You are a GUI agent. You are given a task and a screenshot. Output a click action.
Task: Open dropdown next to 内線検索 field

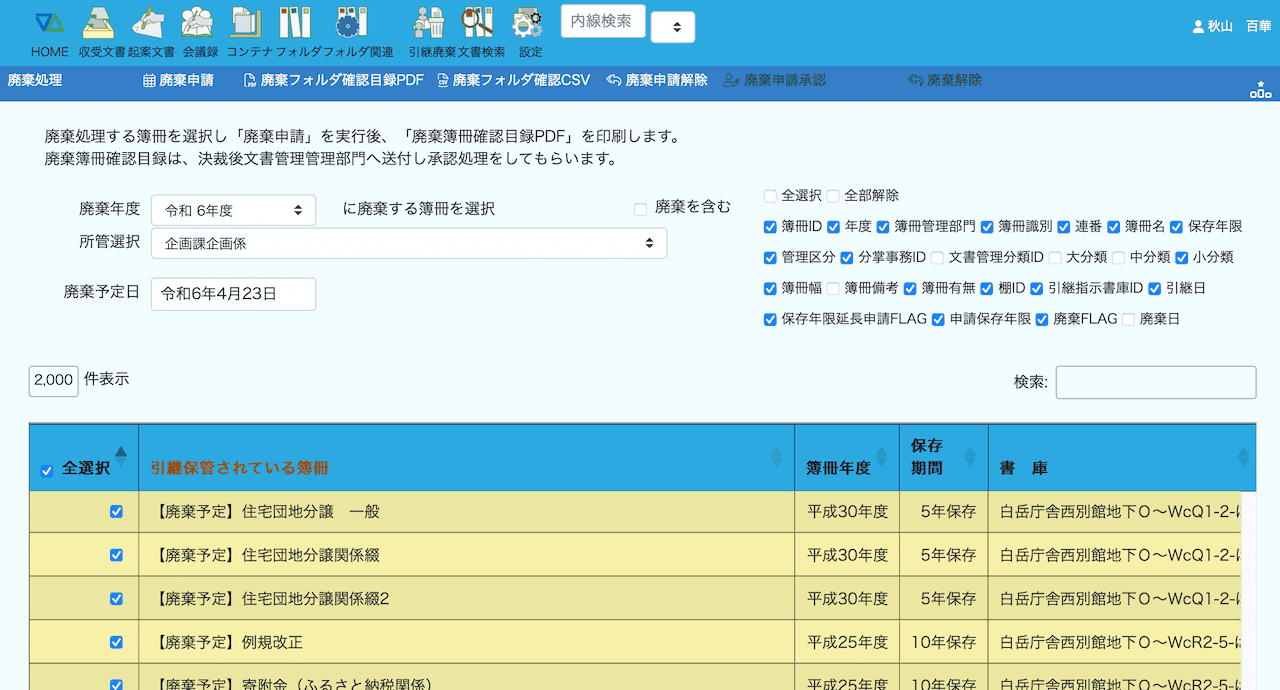[x=673, y=28]
